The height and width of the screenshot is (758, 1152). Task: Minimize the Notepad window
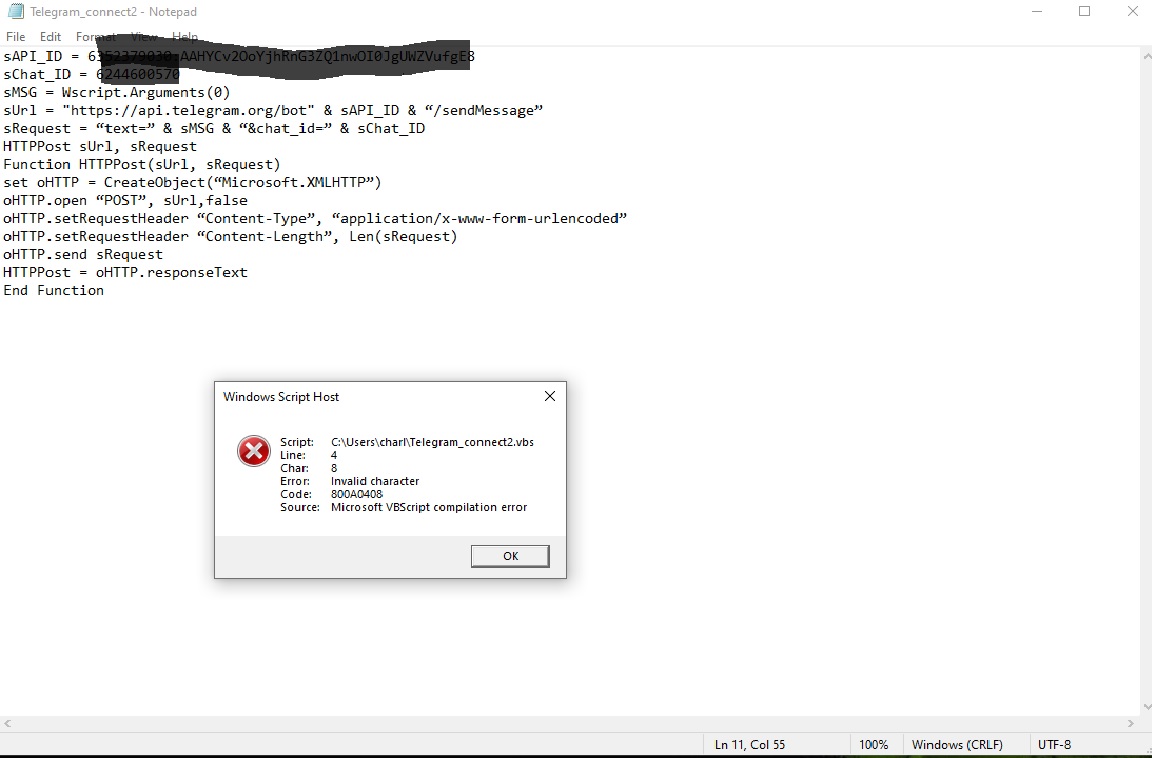[1037, 12]
